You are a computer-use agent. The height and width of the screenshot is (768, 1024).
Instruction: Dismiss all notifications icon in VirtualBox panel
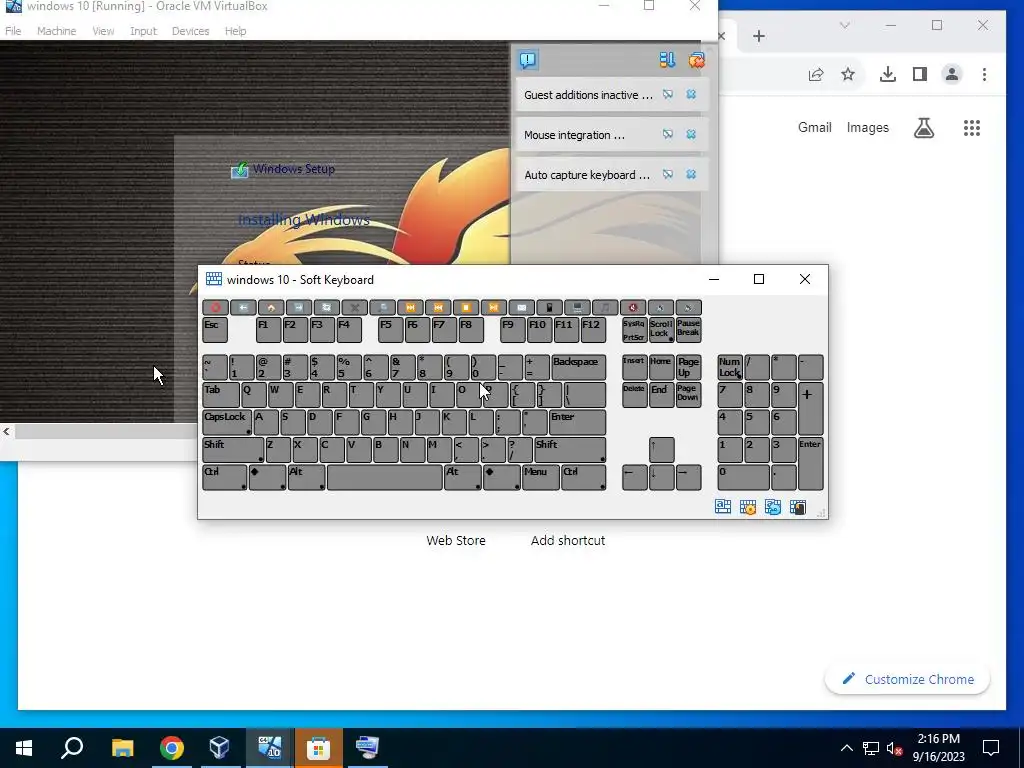coord(696,60)
